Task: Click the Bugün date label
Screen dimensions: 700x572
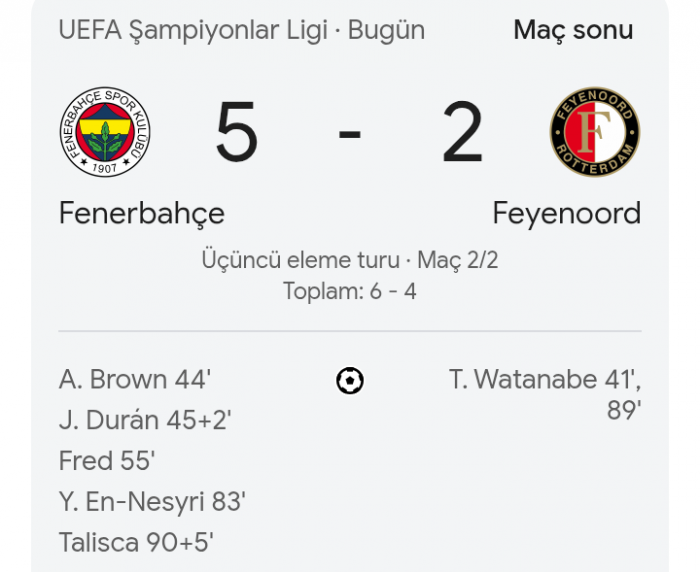Action: [386, 30]
